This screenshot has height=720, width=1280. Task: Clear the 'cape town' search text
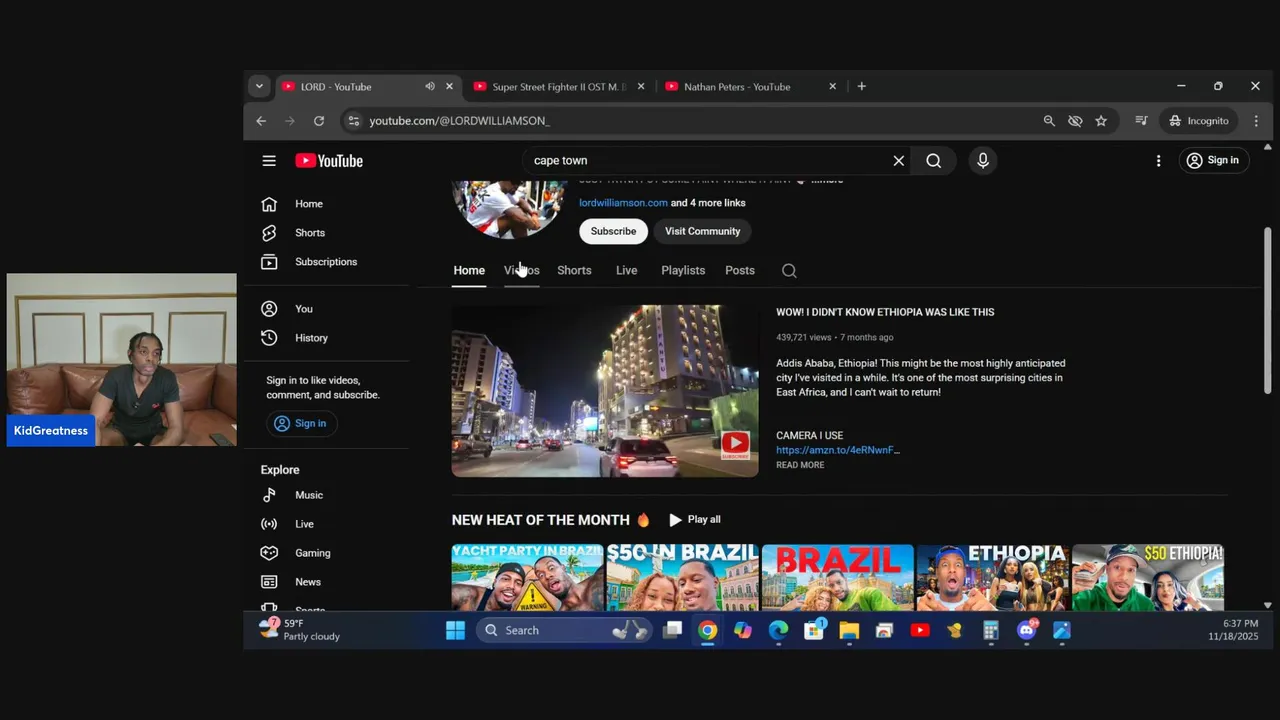pyautogui.click(x=898, y=161)
